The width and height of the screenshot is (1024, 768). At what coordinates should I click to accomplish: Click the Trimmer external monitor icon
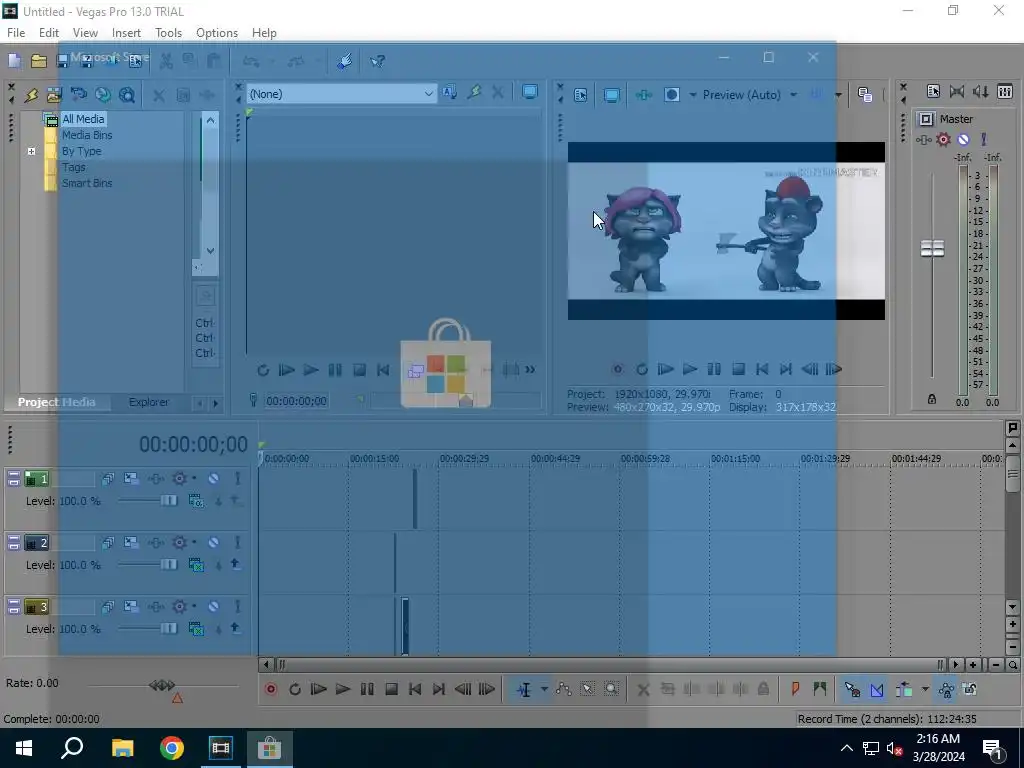coord(530,93)
